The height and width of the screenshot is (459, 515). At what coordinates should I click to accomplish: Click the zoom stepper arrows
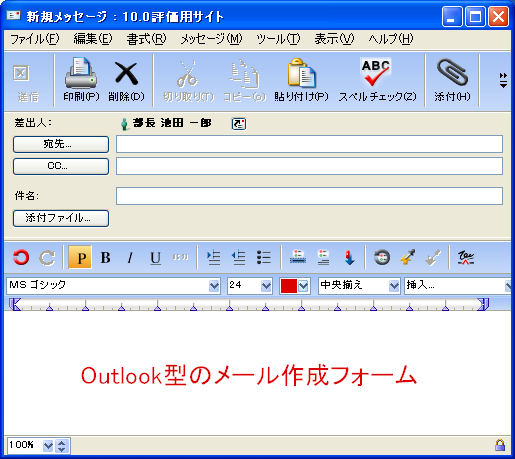pos(61,446)
